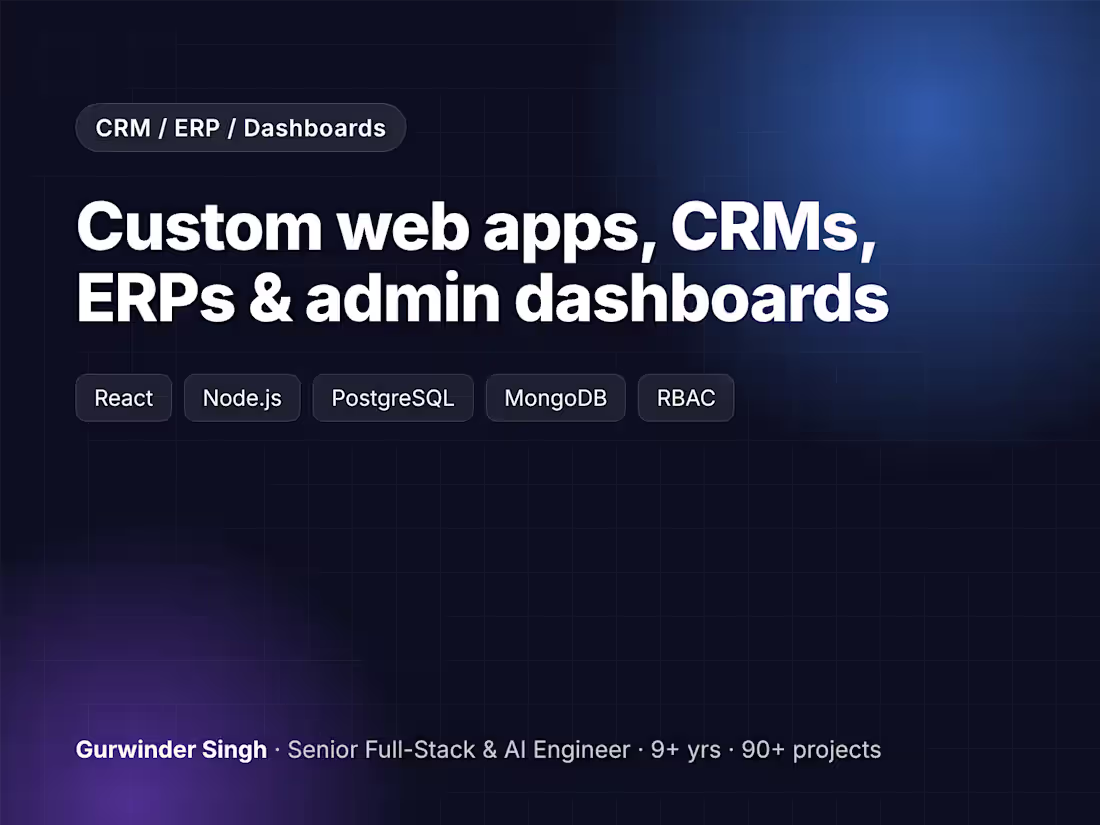1100x825 pixels.
Task: Click the headline "Custom web apps, CRMs, ERPs & admin dashboards"
Action: [x=483, y=262]
